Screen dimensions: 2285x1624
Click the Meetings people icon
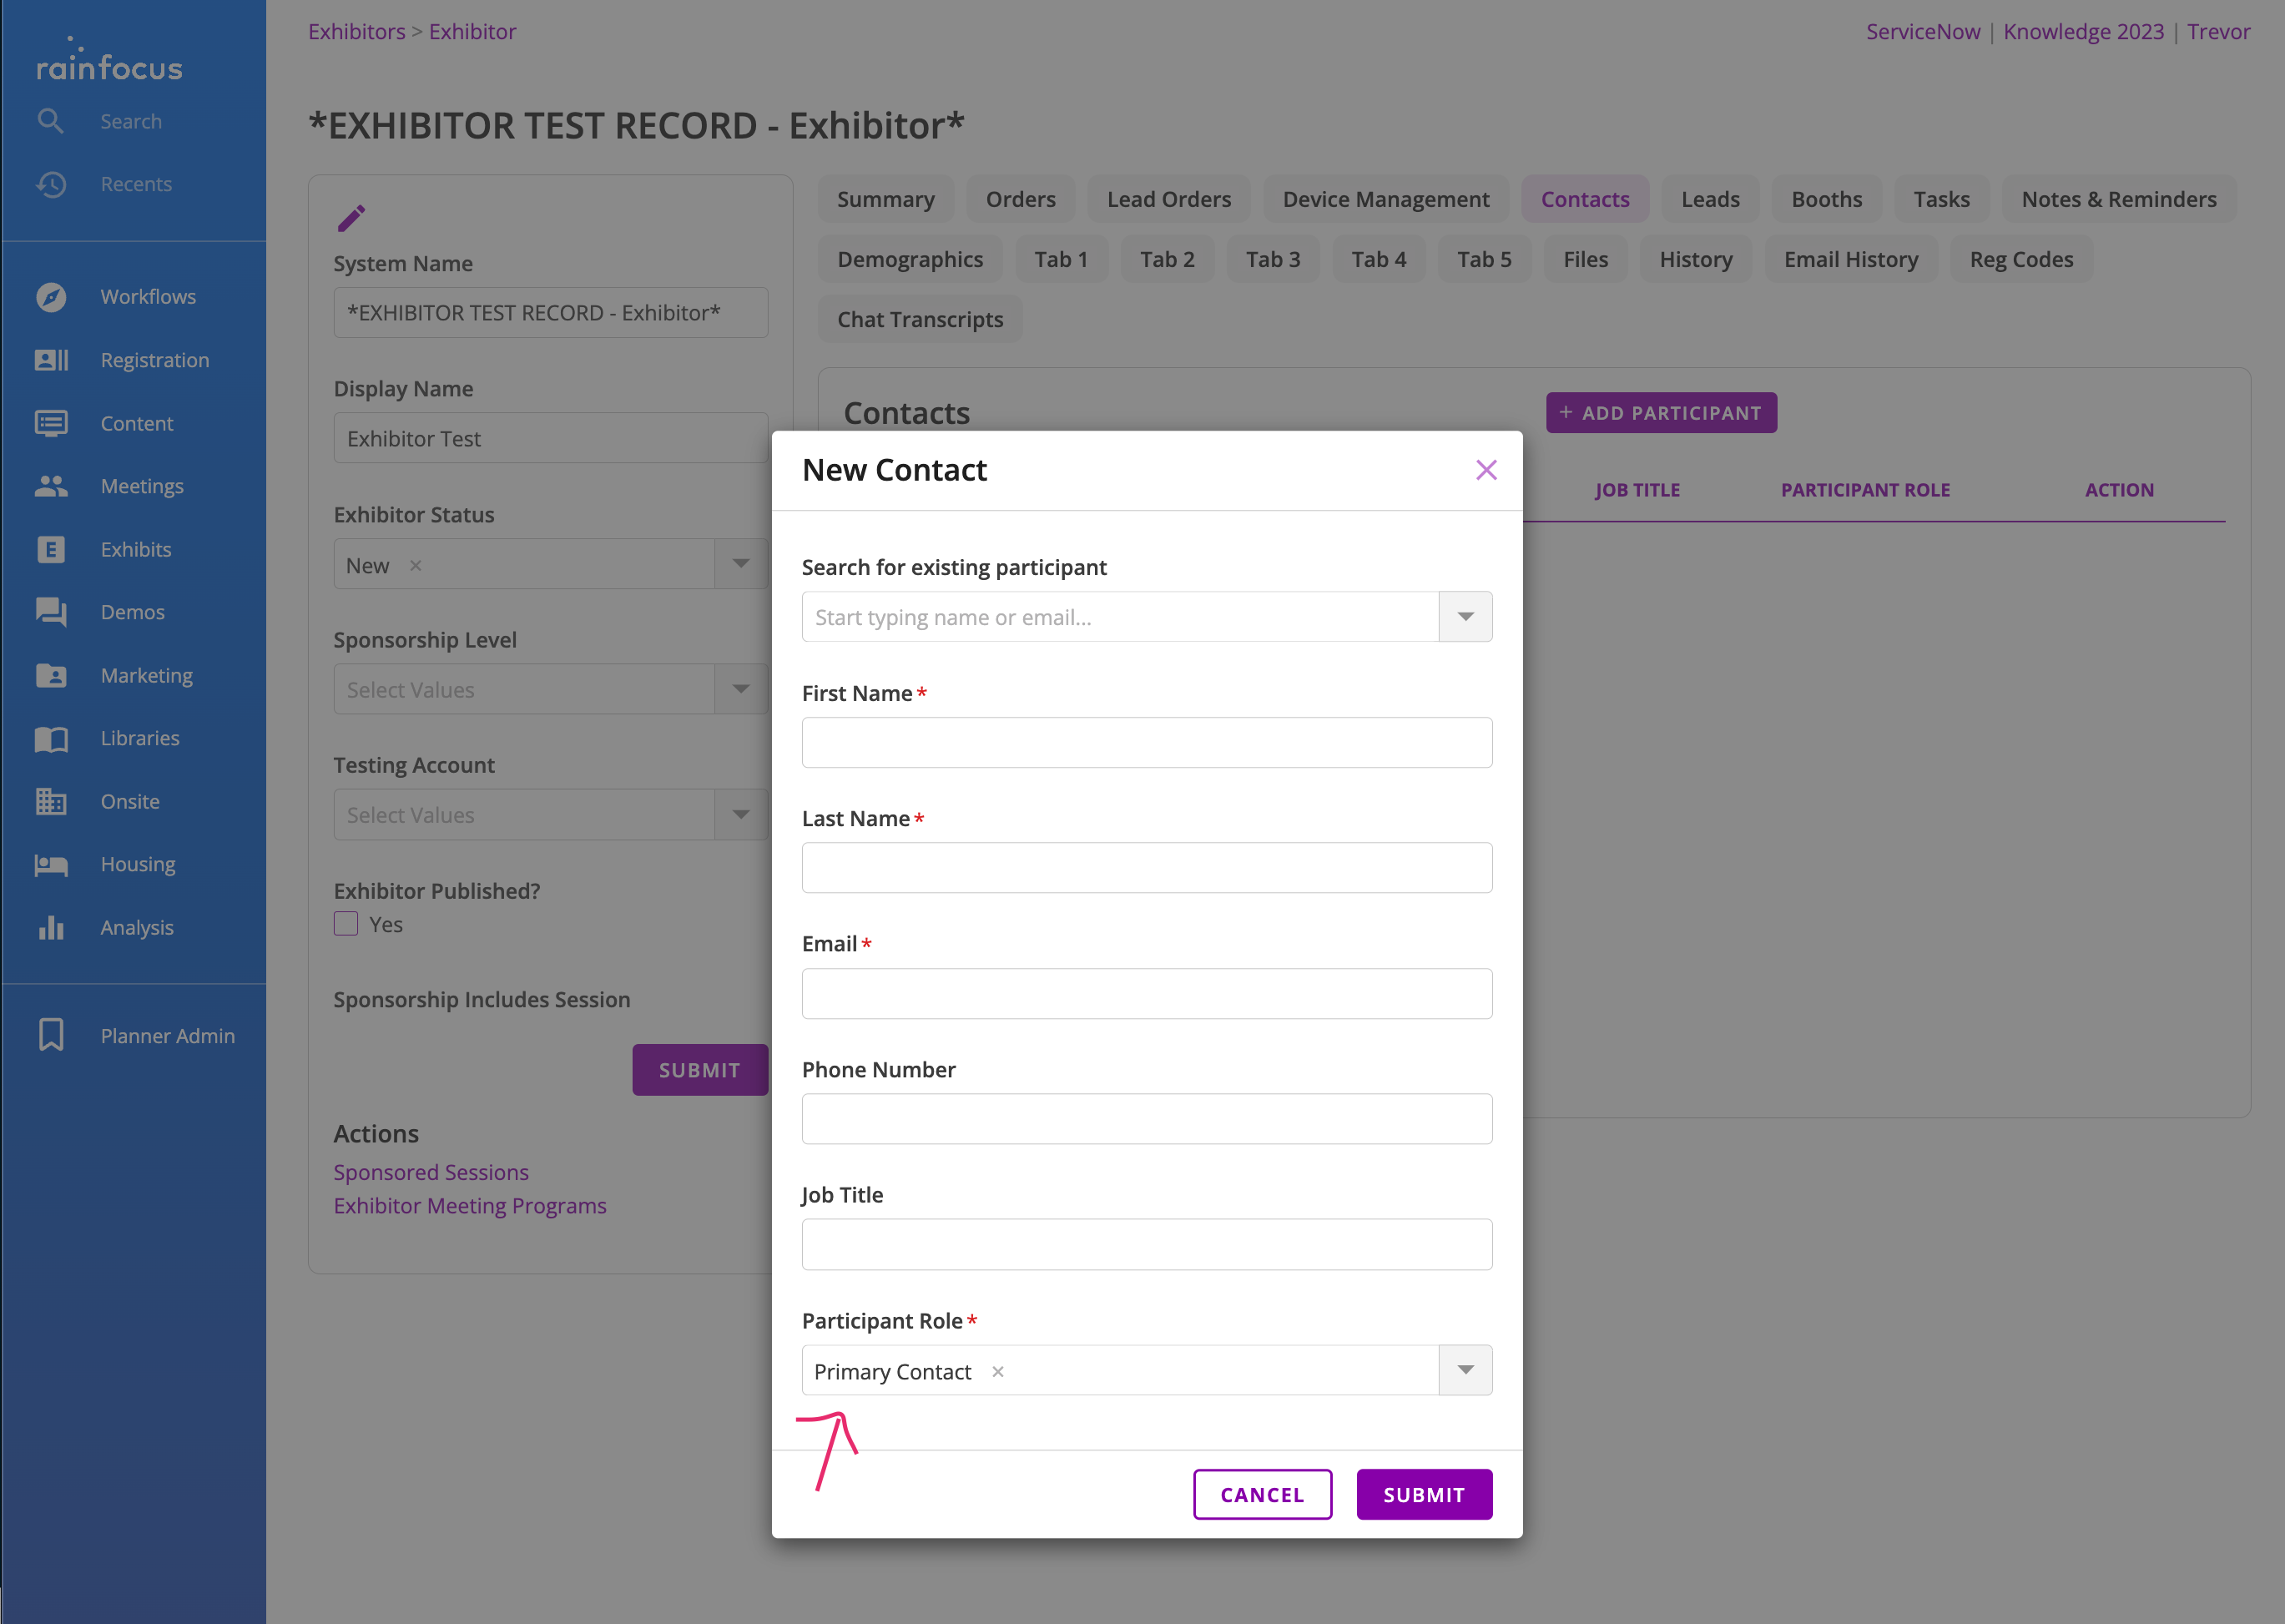tap(51, 486)
